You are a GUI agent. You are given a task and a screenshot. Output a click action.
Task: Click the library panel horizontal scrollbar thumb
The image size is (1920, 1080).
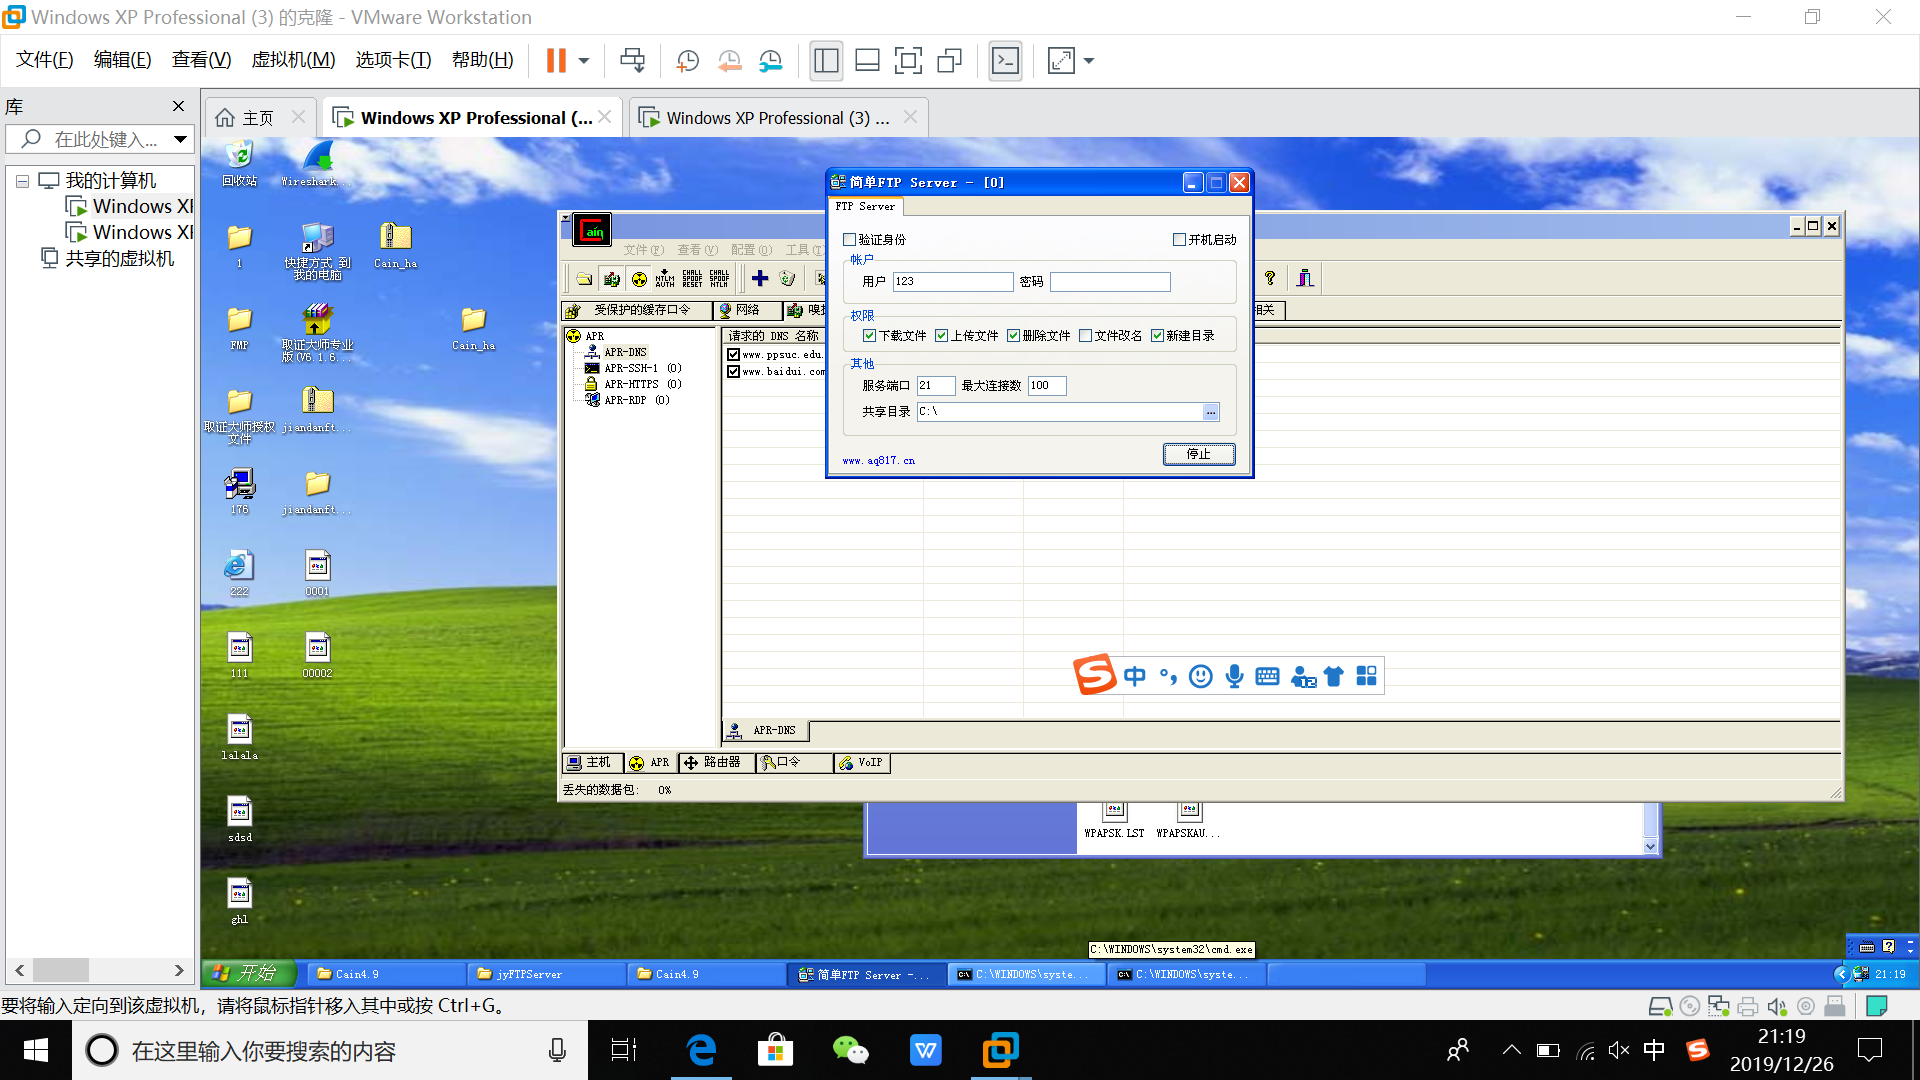60,970
